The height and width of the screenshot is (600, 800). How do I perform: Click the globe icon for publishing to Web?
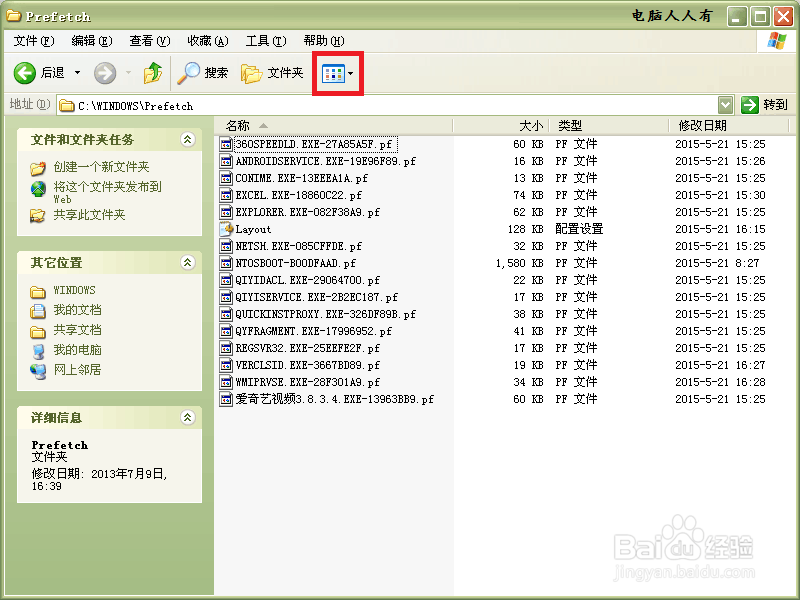(x=38, y=189)
